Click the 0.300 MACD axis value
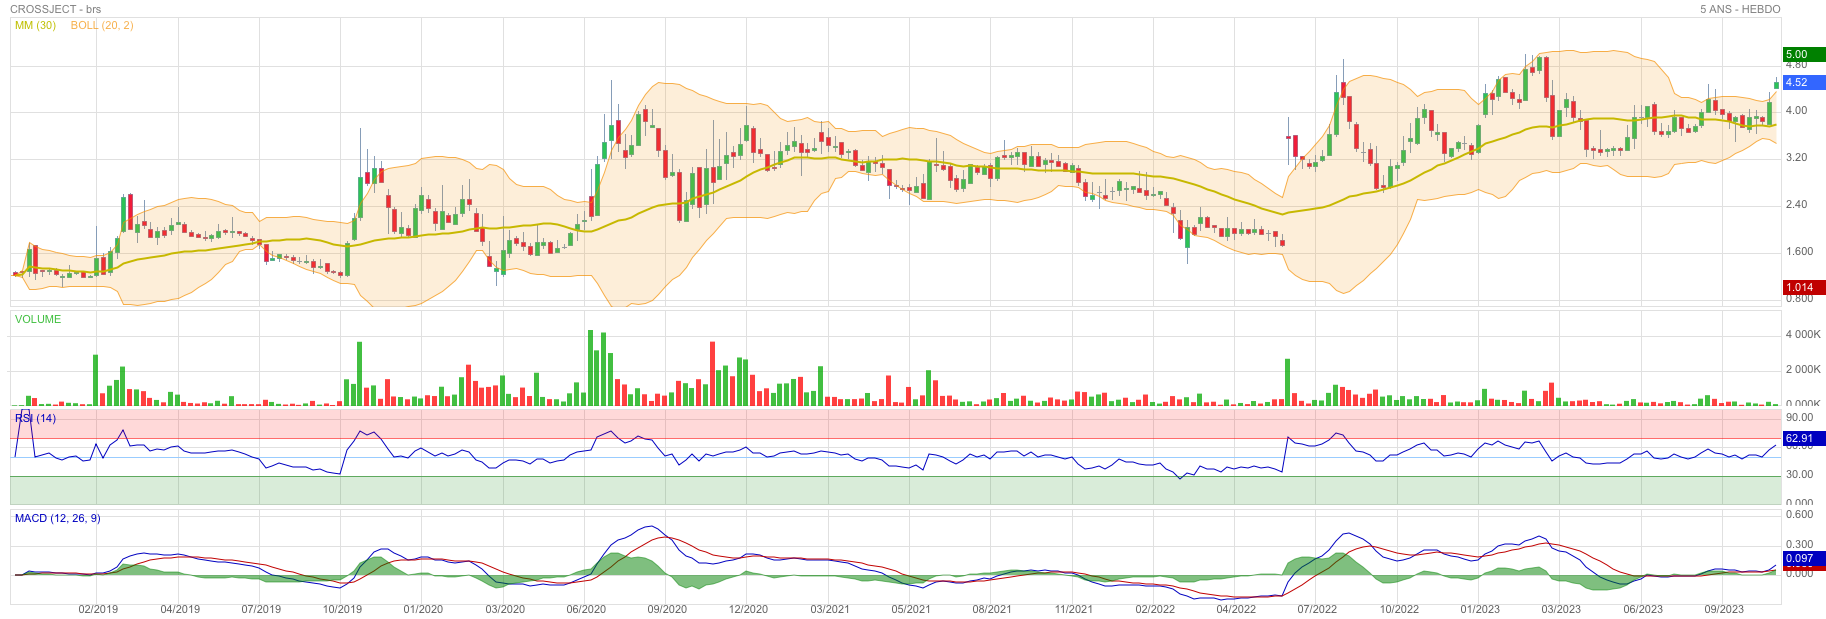This screenshot has height=619, width=1826. 1799,544
